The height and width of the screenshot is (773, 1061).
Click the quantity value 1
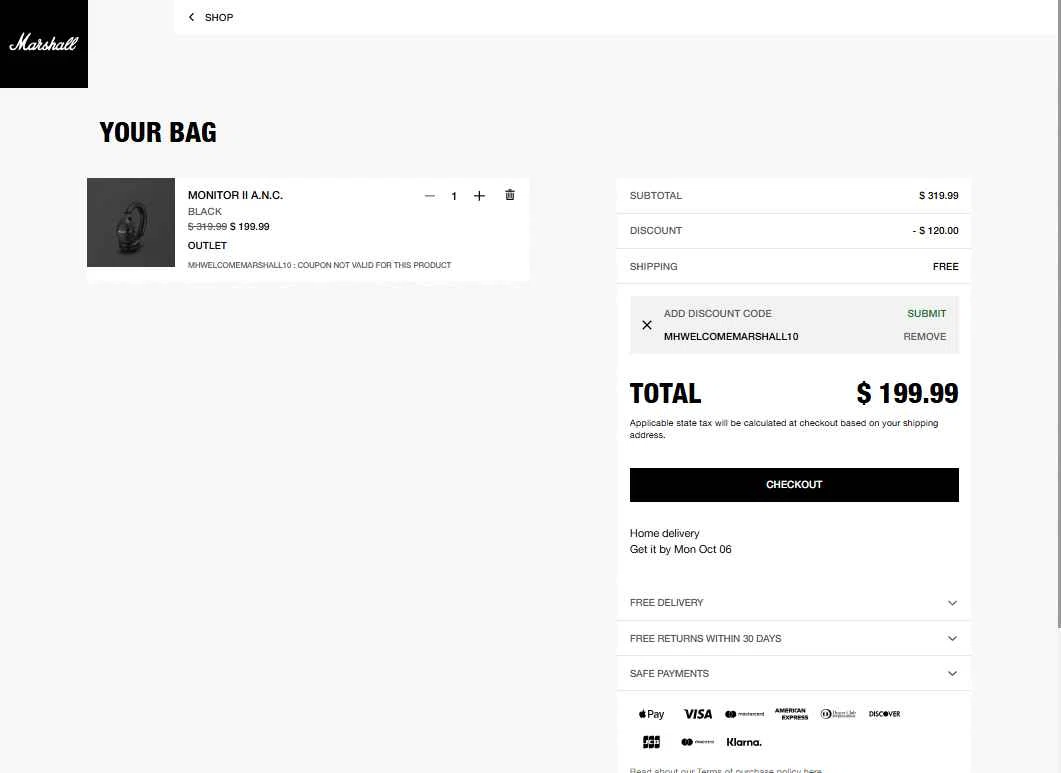pos(454,196)
